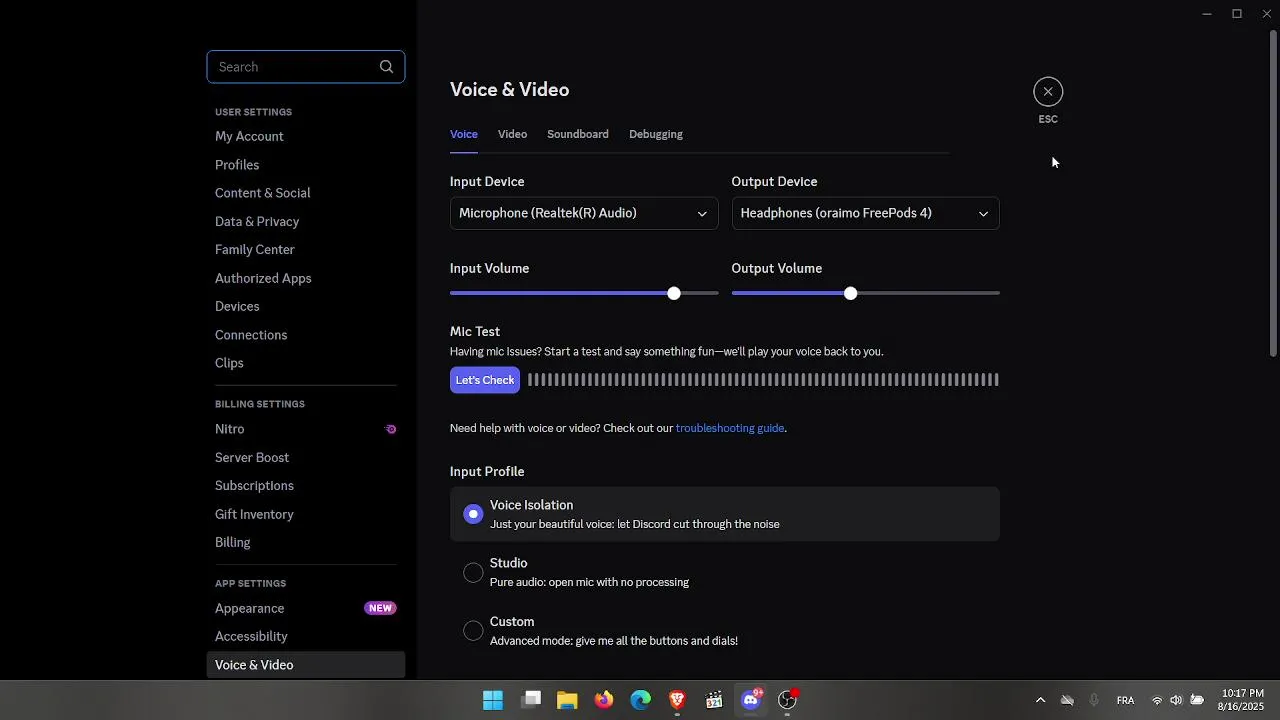The width and height of the screenshot is (1280, 720).
Task: Open the troubleshooting guide link
Action: click(x=730, y=428)
